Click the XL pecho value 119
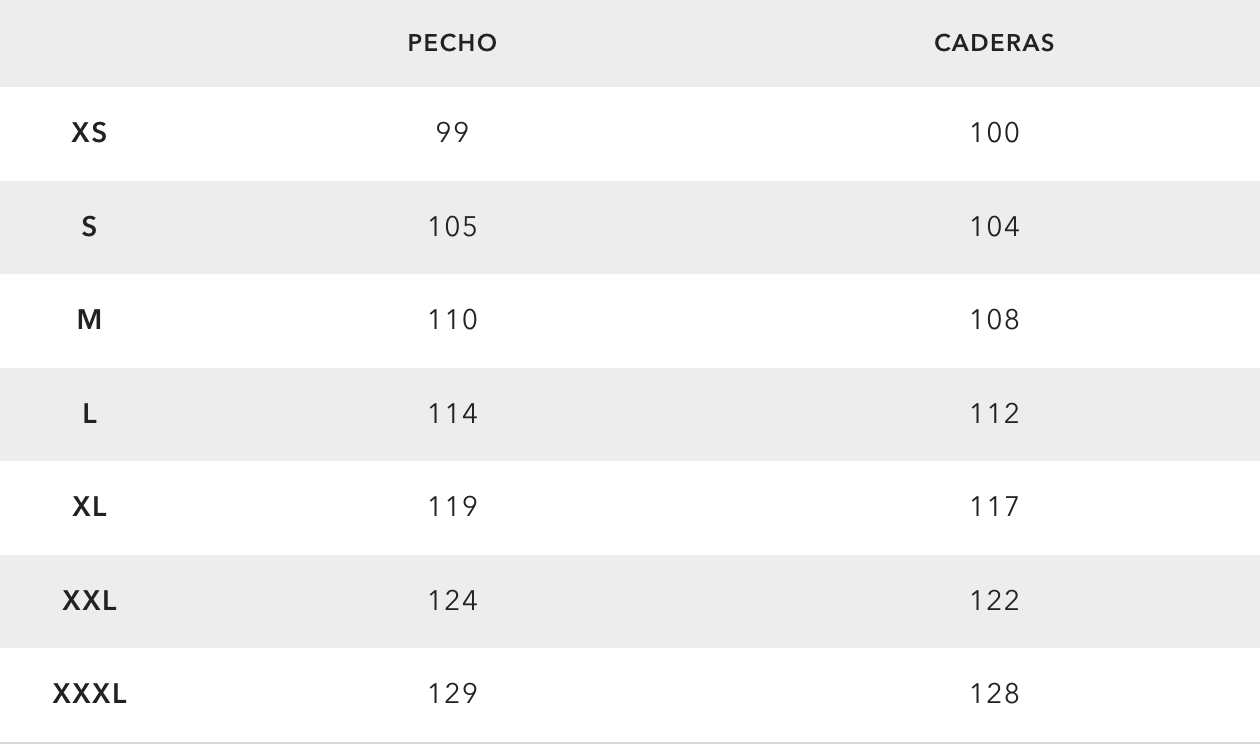1260x746 pixels. (452, 507)
